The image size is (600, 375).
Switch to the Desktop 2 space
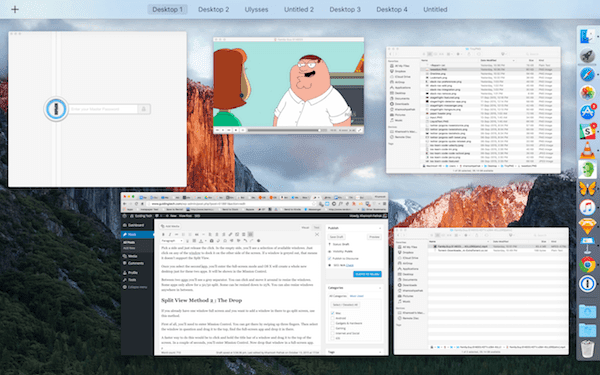(214, 10)
